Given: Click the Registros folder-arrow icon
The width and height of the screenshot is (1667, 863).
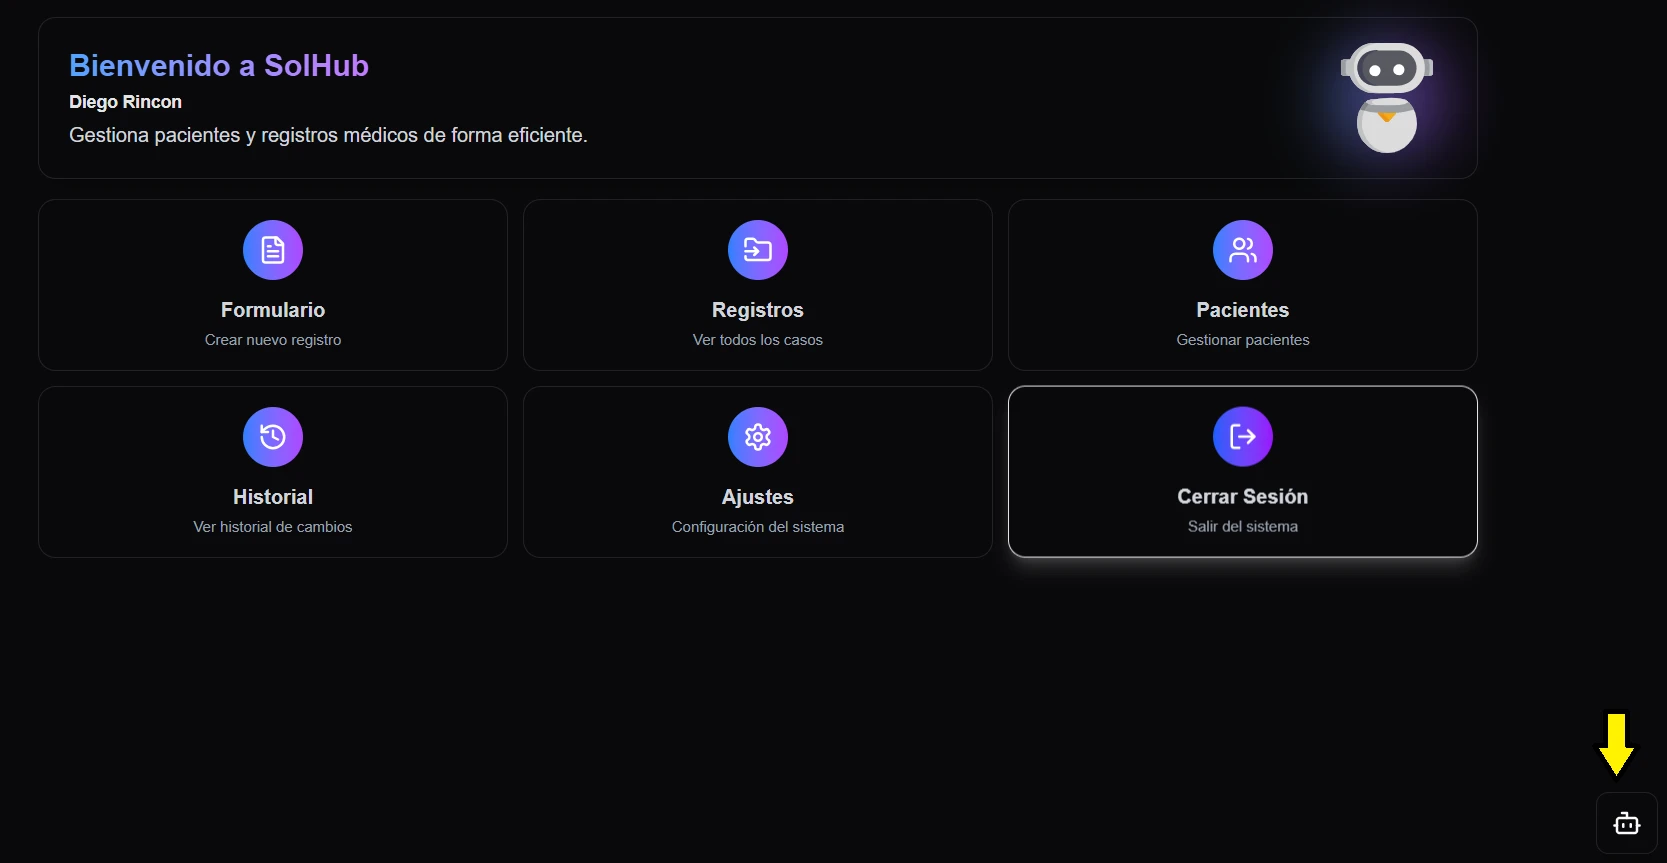Looking at the screenshot, I should tap(758, 250).
